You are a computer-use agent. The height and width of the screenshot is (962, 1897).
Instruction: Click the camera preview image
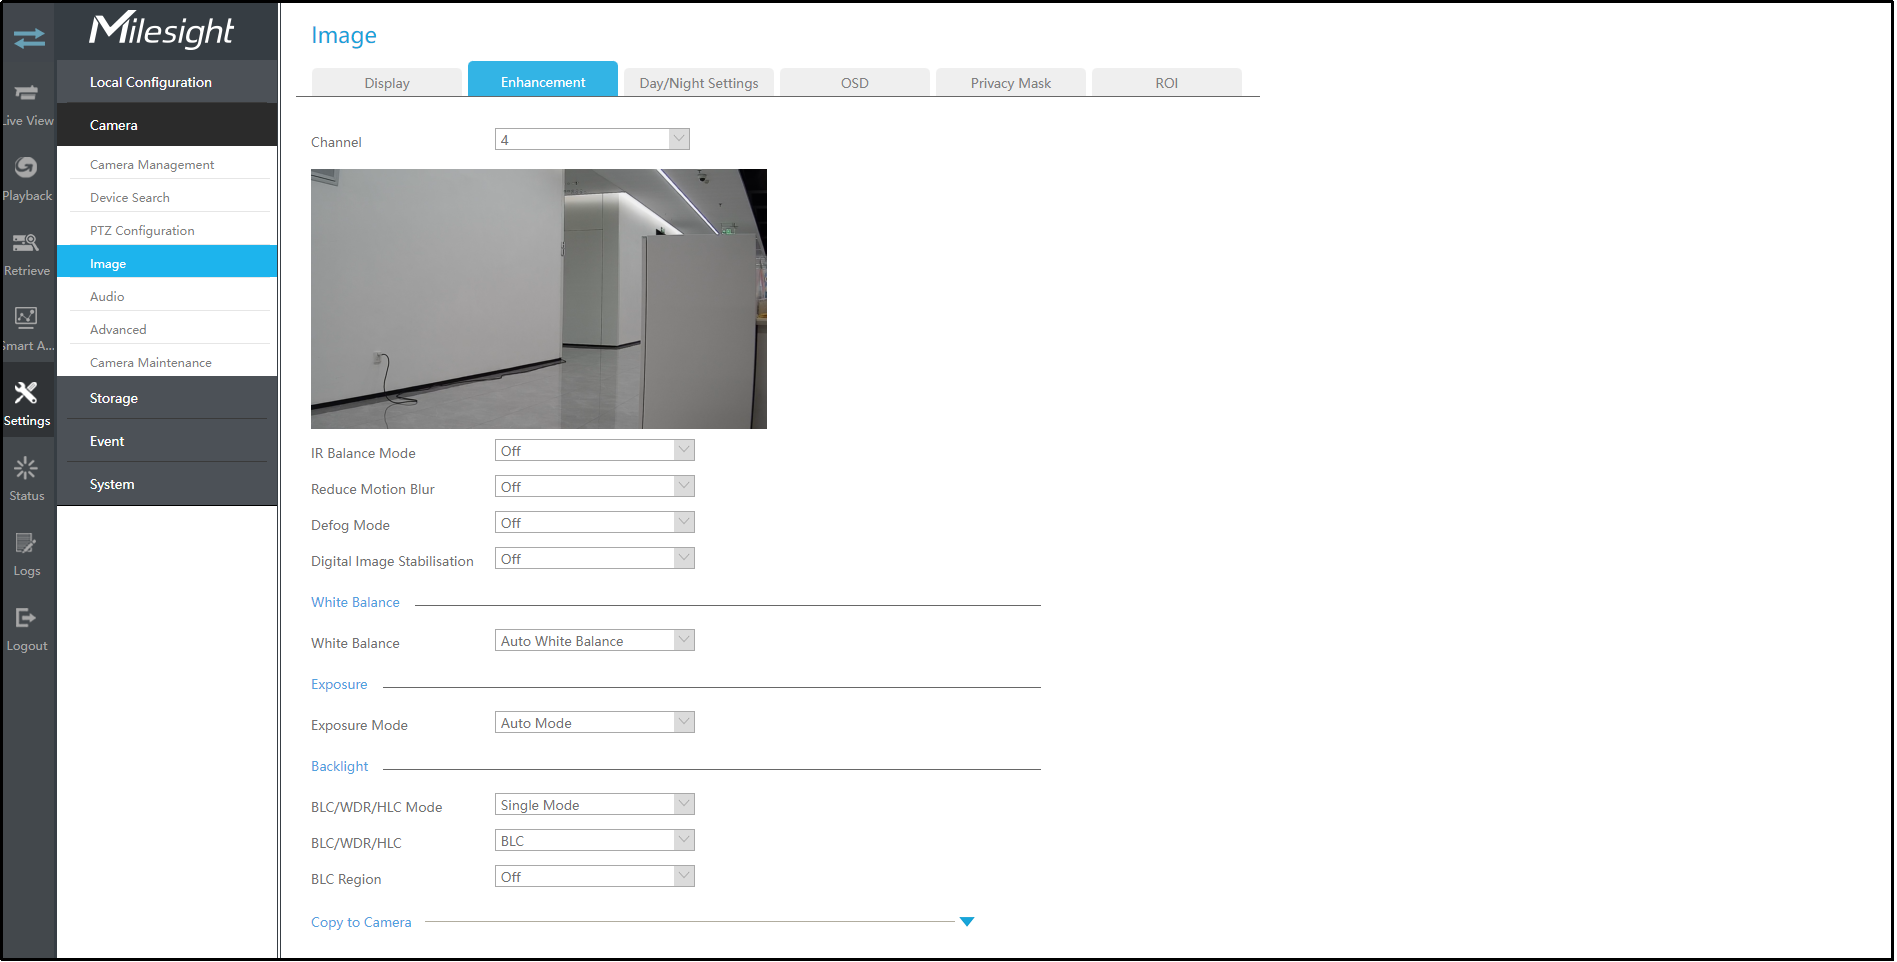coord(538,299)
